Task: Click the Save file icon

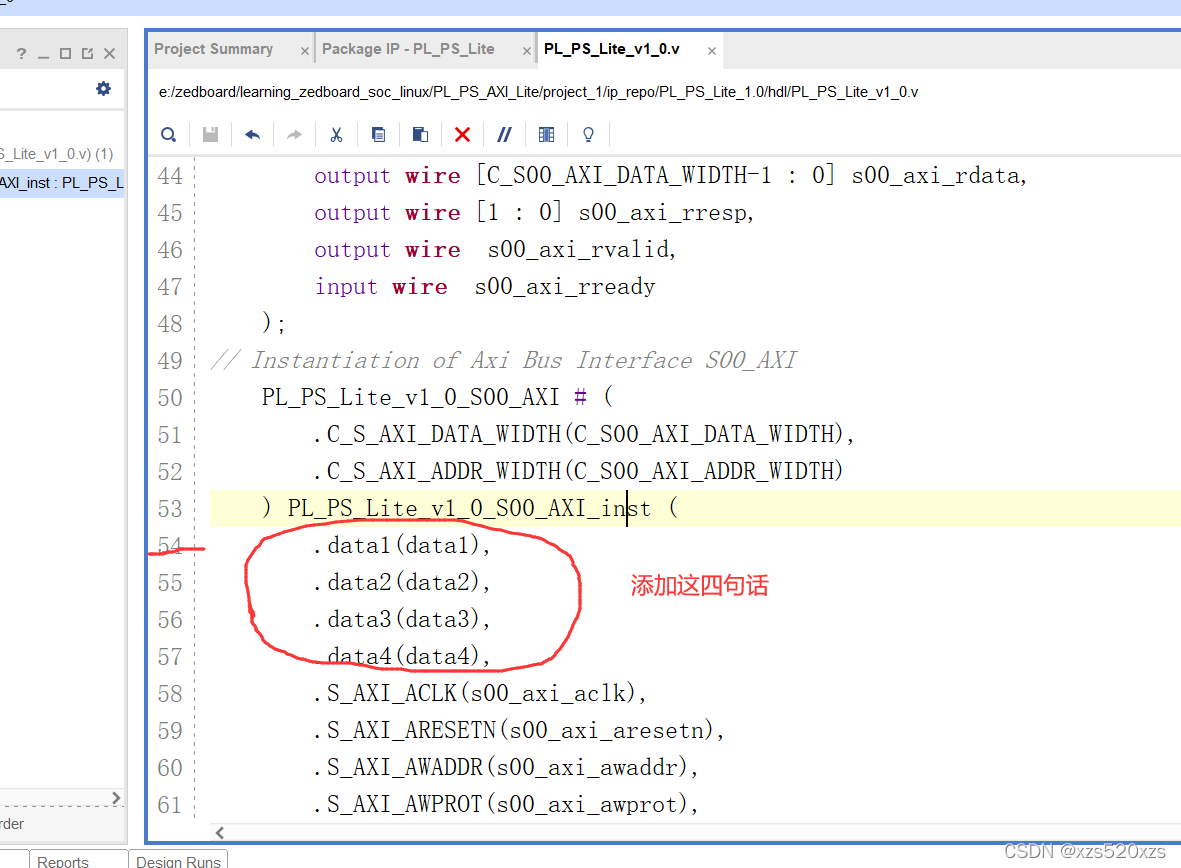Action: (x=210, y=135)
